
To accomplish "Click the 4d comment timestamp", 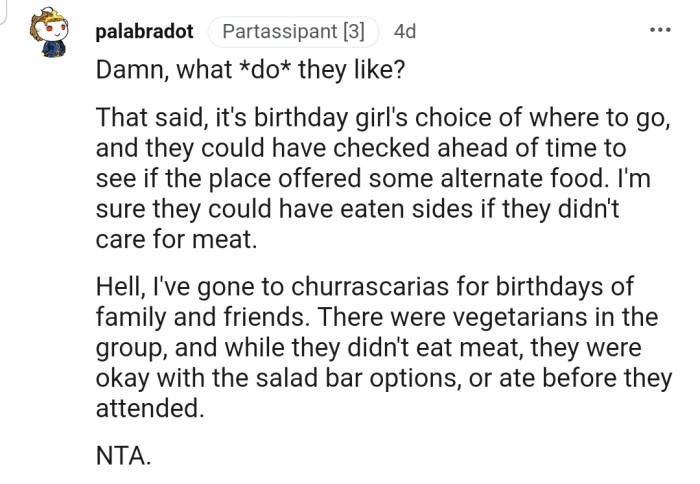I will pyautogui.click(x=405, y=31).
